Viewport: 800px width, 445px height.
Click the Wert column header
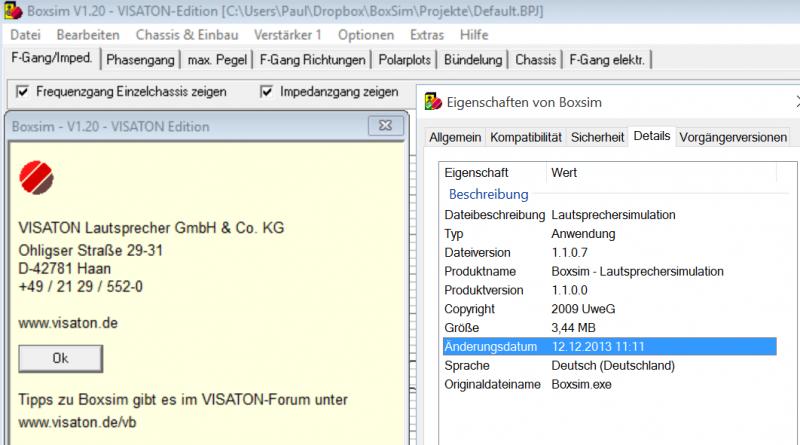[662, 172]
